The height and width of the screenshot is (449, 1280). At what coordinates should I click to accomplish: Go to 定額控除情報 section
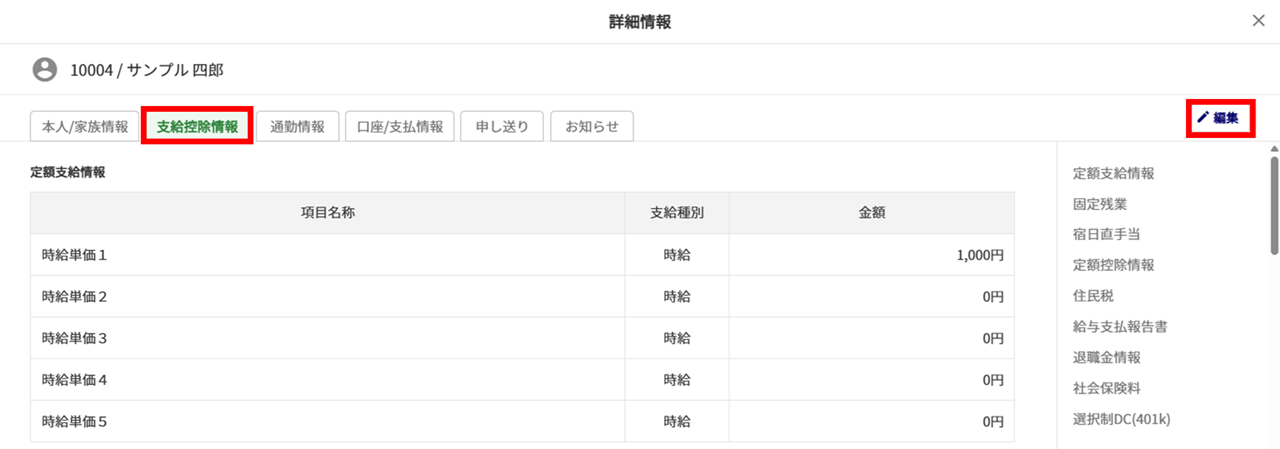coord(1113,265)
